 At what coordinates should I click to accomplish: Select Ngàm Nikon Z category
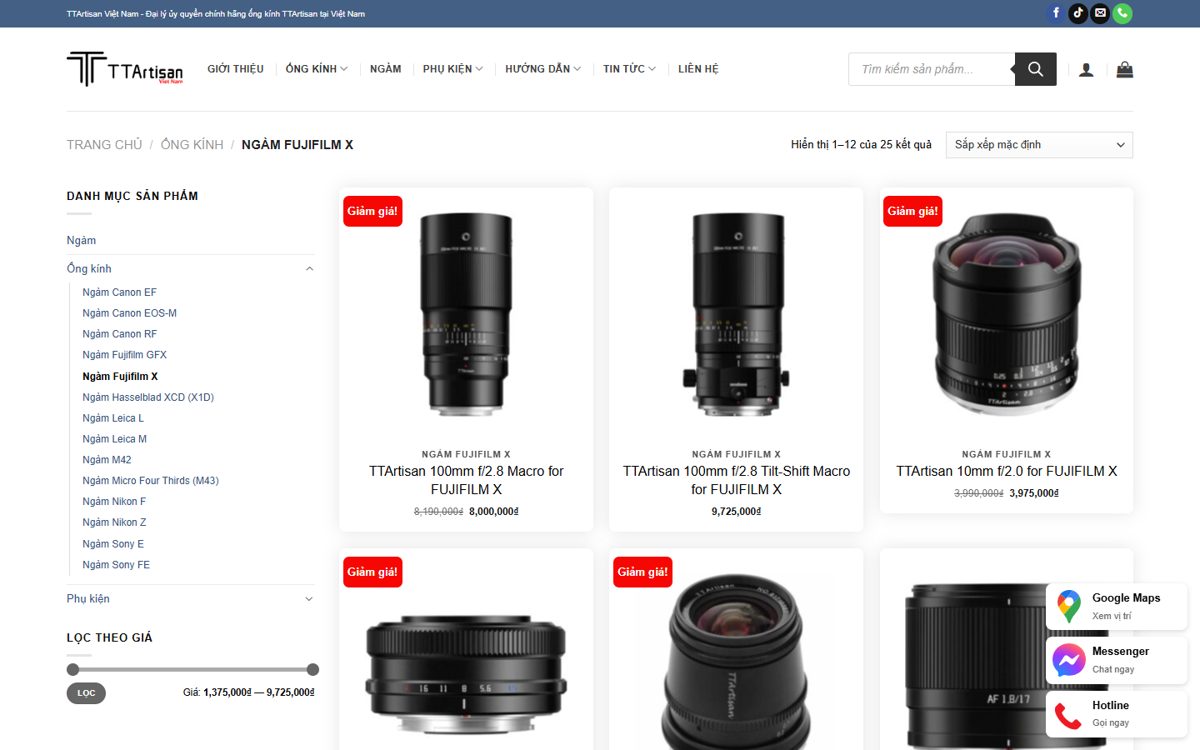click(115, 523)
